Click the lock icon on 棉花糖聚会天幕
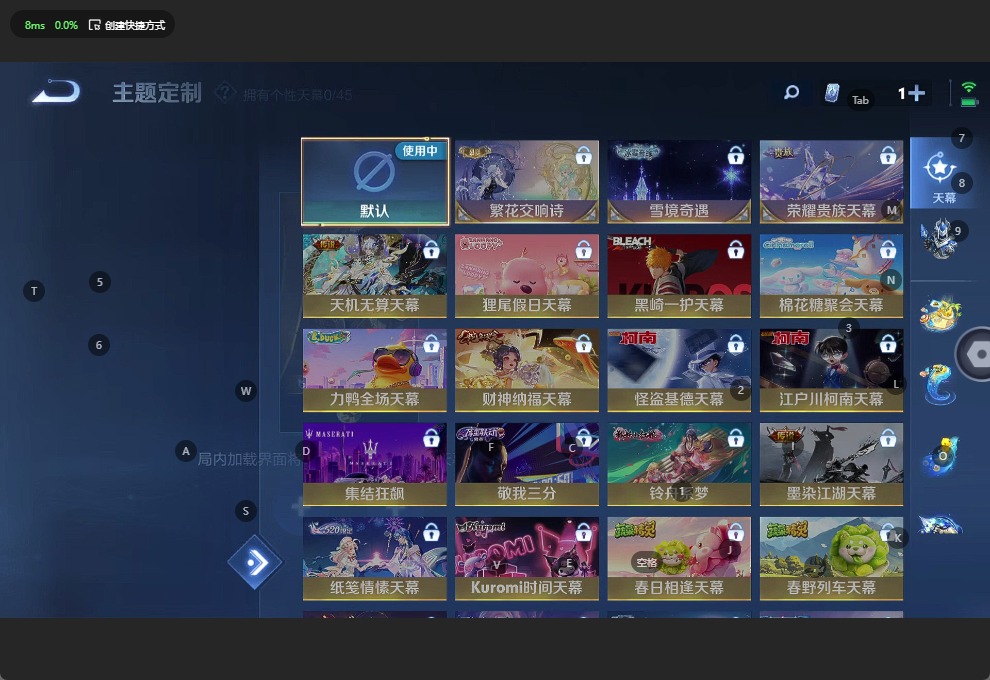Screen dimensions: 990x680 pos(888,249)
